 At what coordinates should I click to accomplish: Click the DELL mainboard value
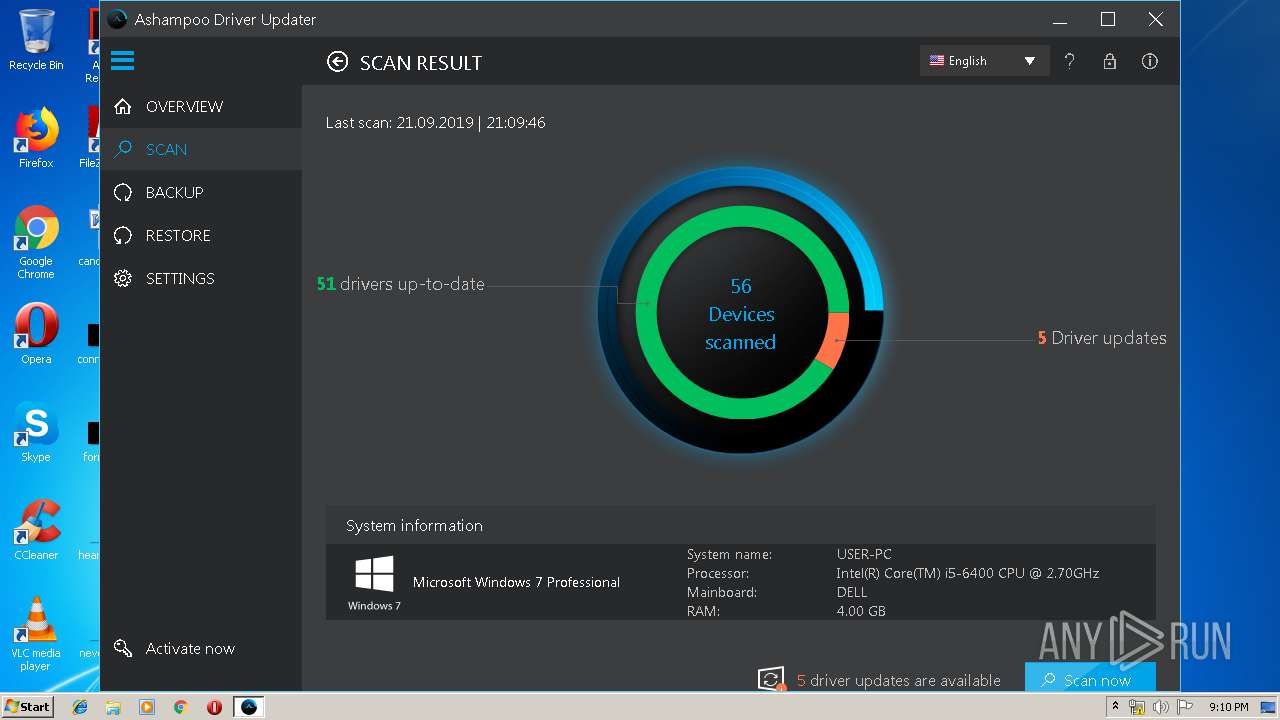click(x=853, y=592)
